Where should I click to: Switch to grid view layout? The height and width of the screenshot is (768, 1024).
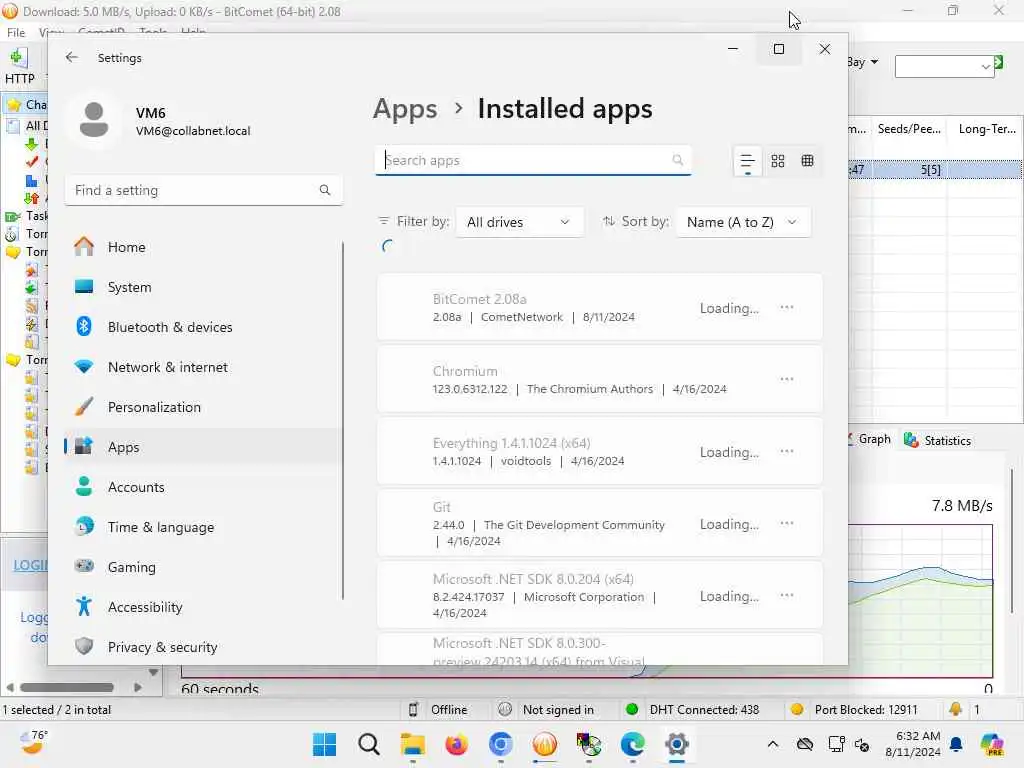tap(777, 161)
